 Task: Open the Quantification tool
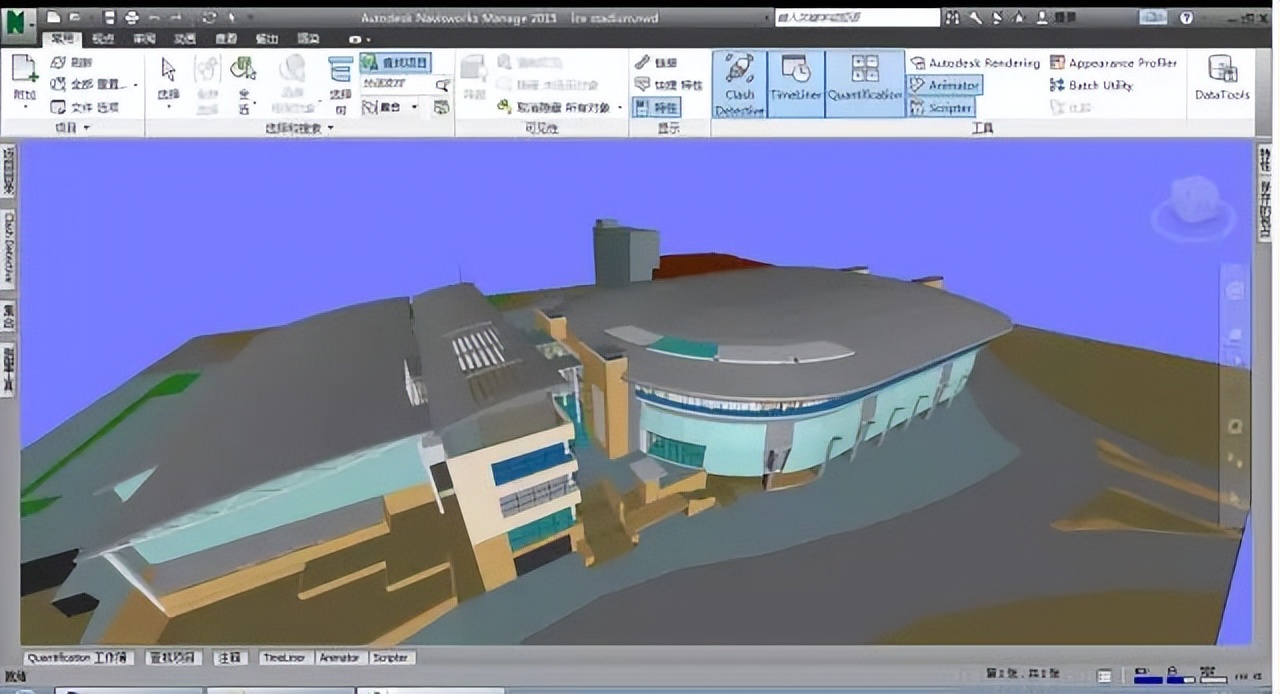pyautogui.click(x=866, y=84)
